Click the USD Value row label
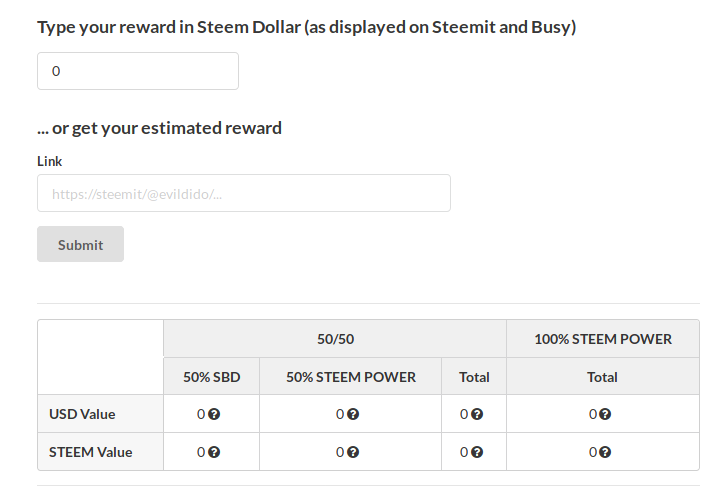The image size is (720, 495). click(82, 414)
